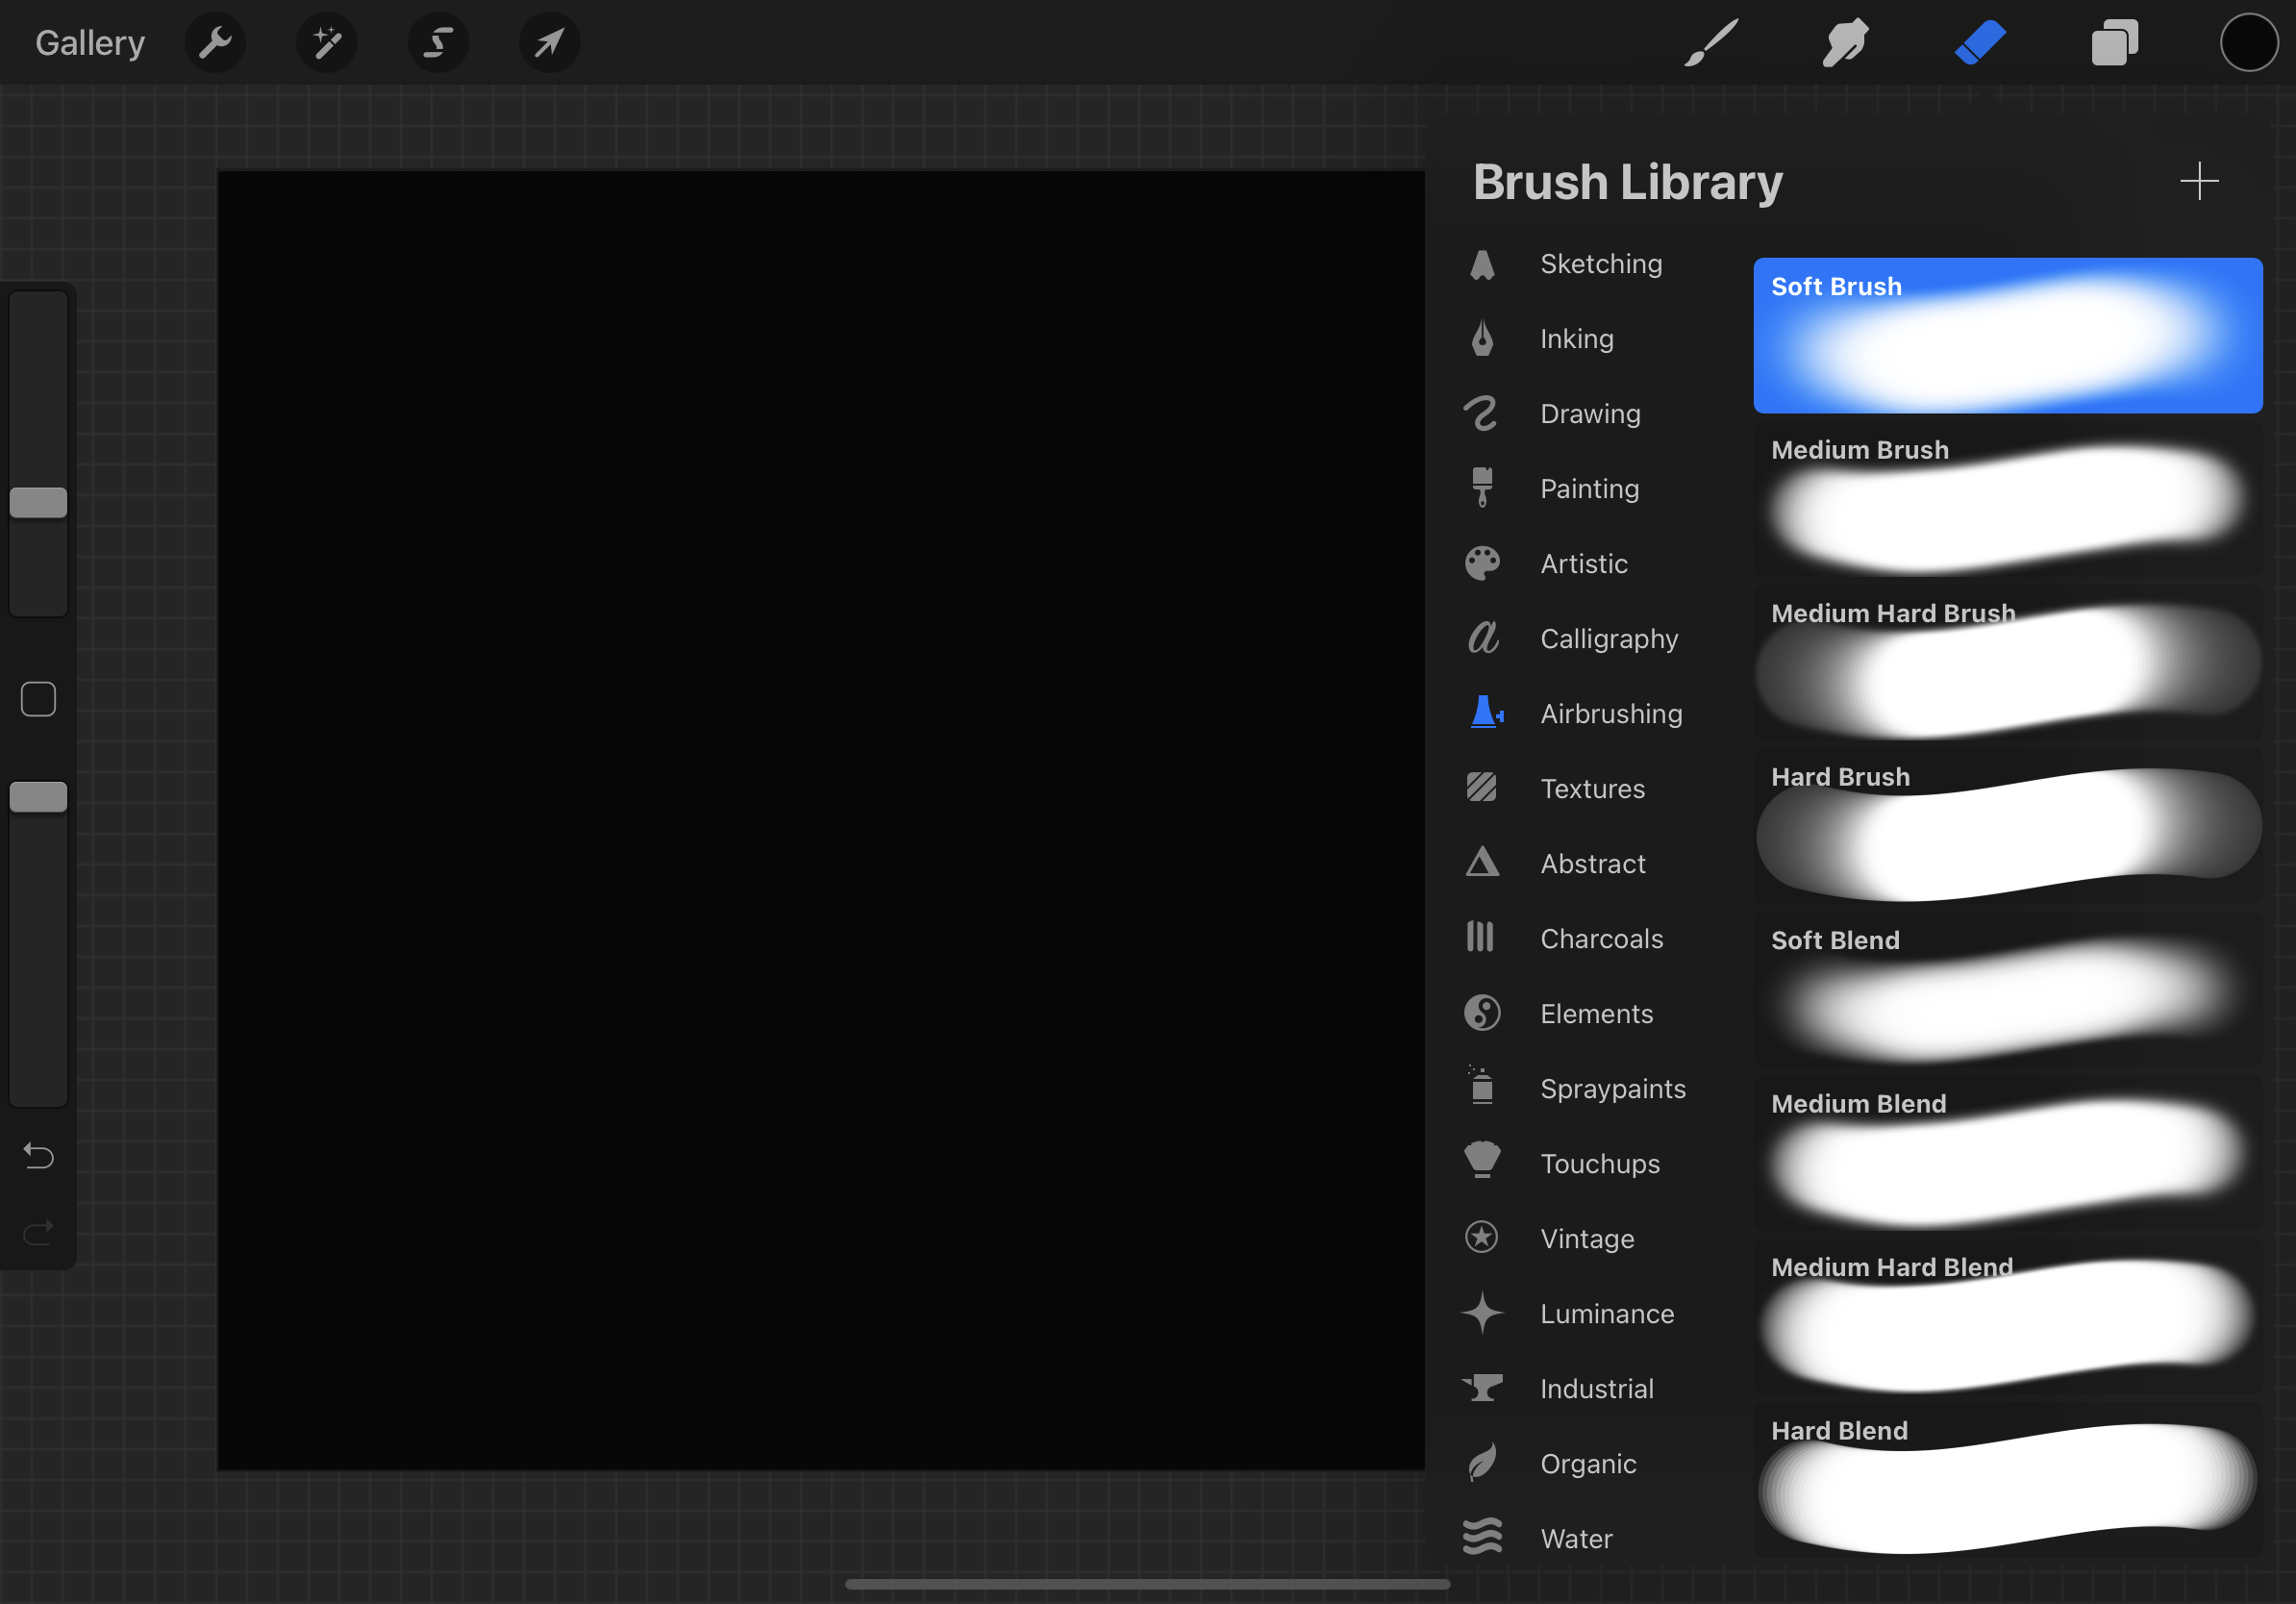
Task: Select the Textures brush set
Action: click(x=1592, y=789)
